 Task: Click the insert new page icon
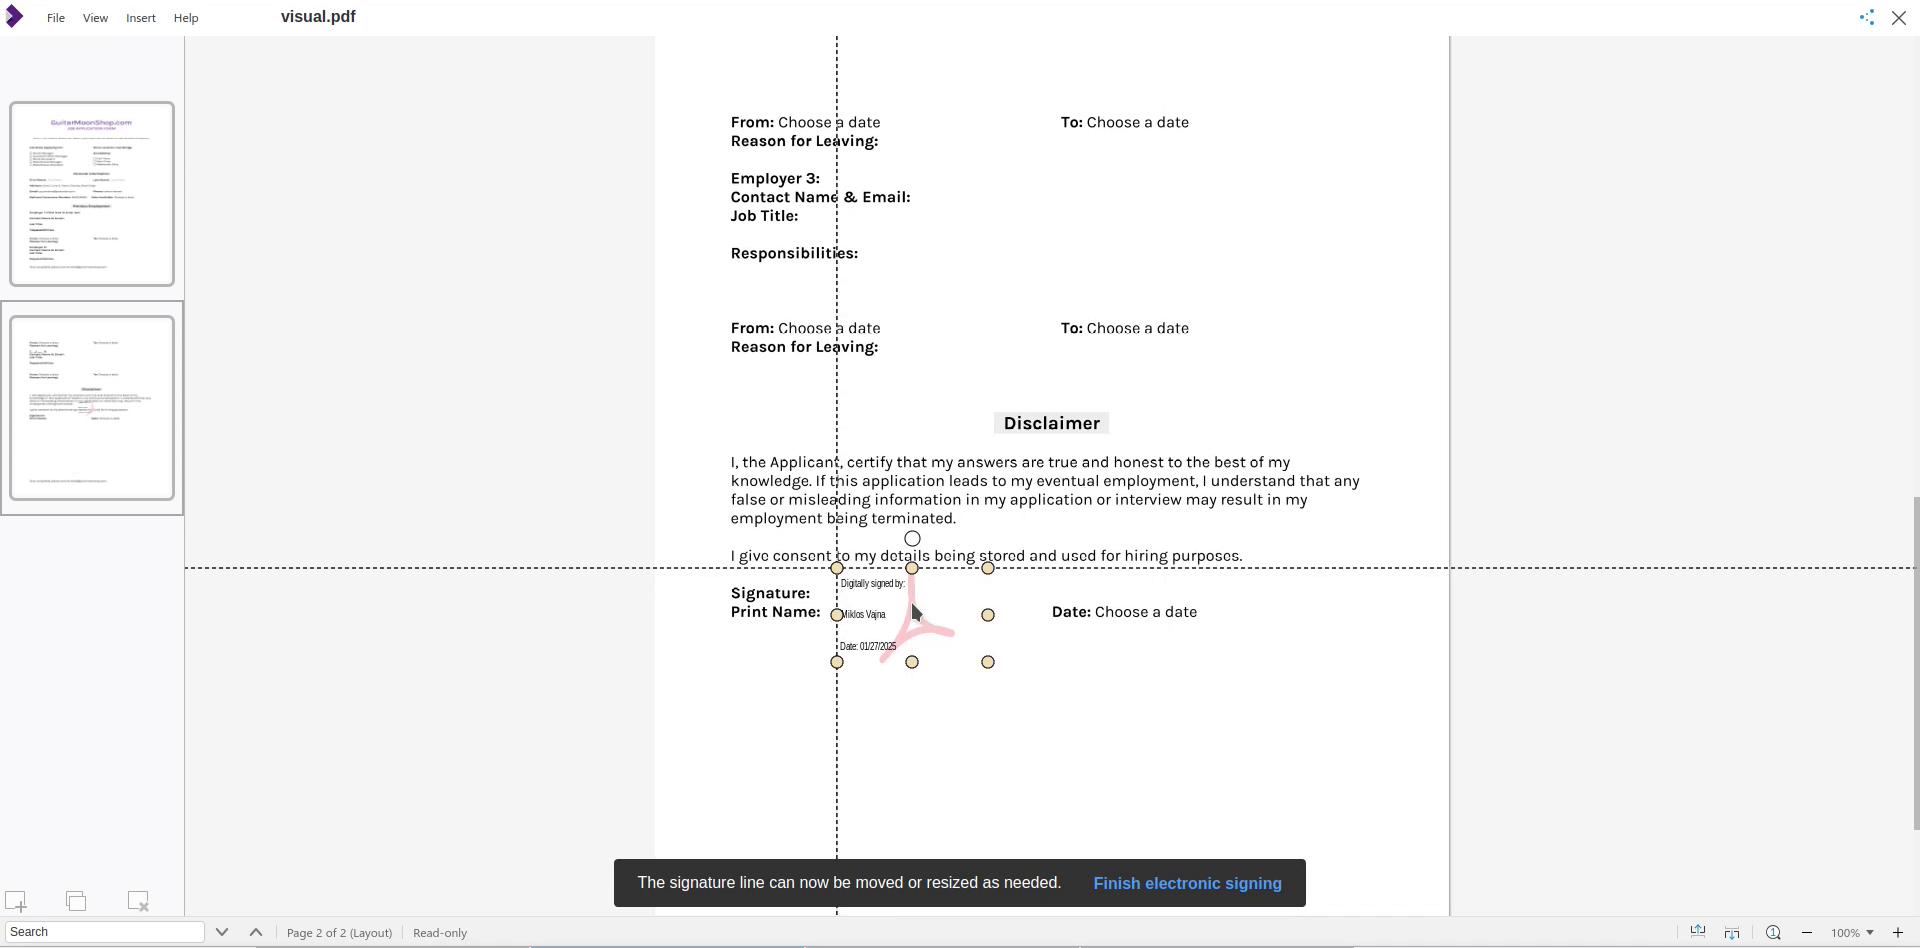(16, 901)
